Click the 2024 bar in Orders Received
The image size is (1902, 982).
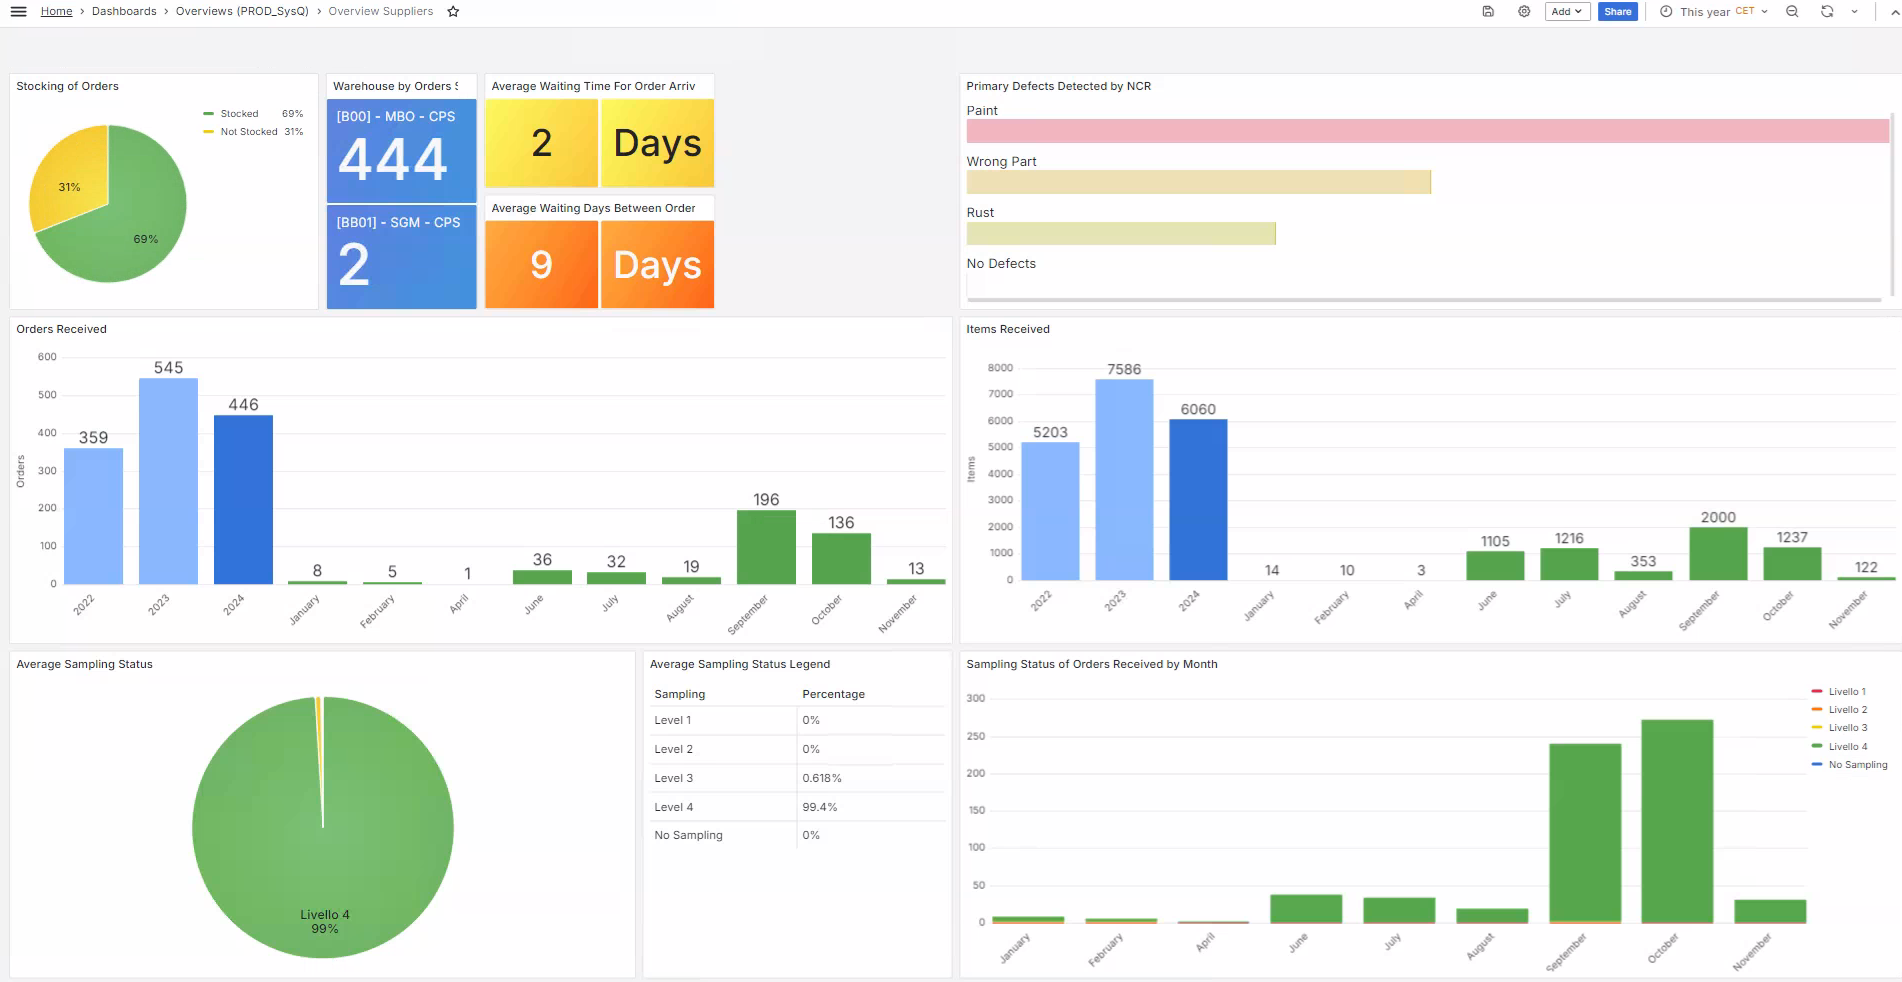coord(243,500)
